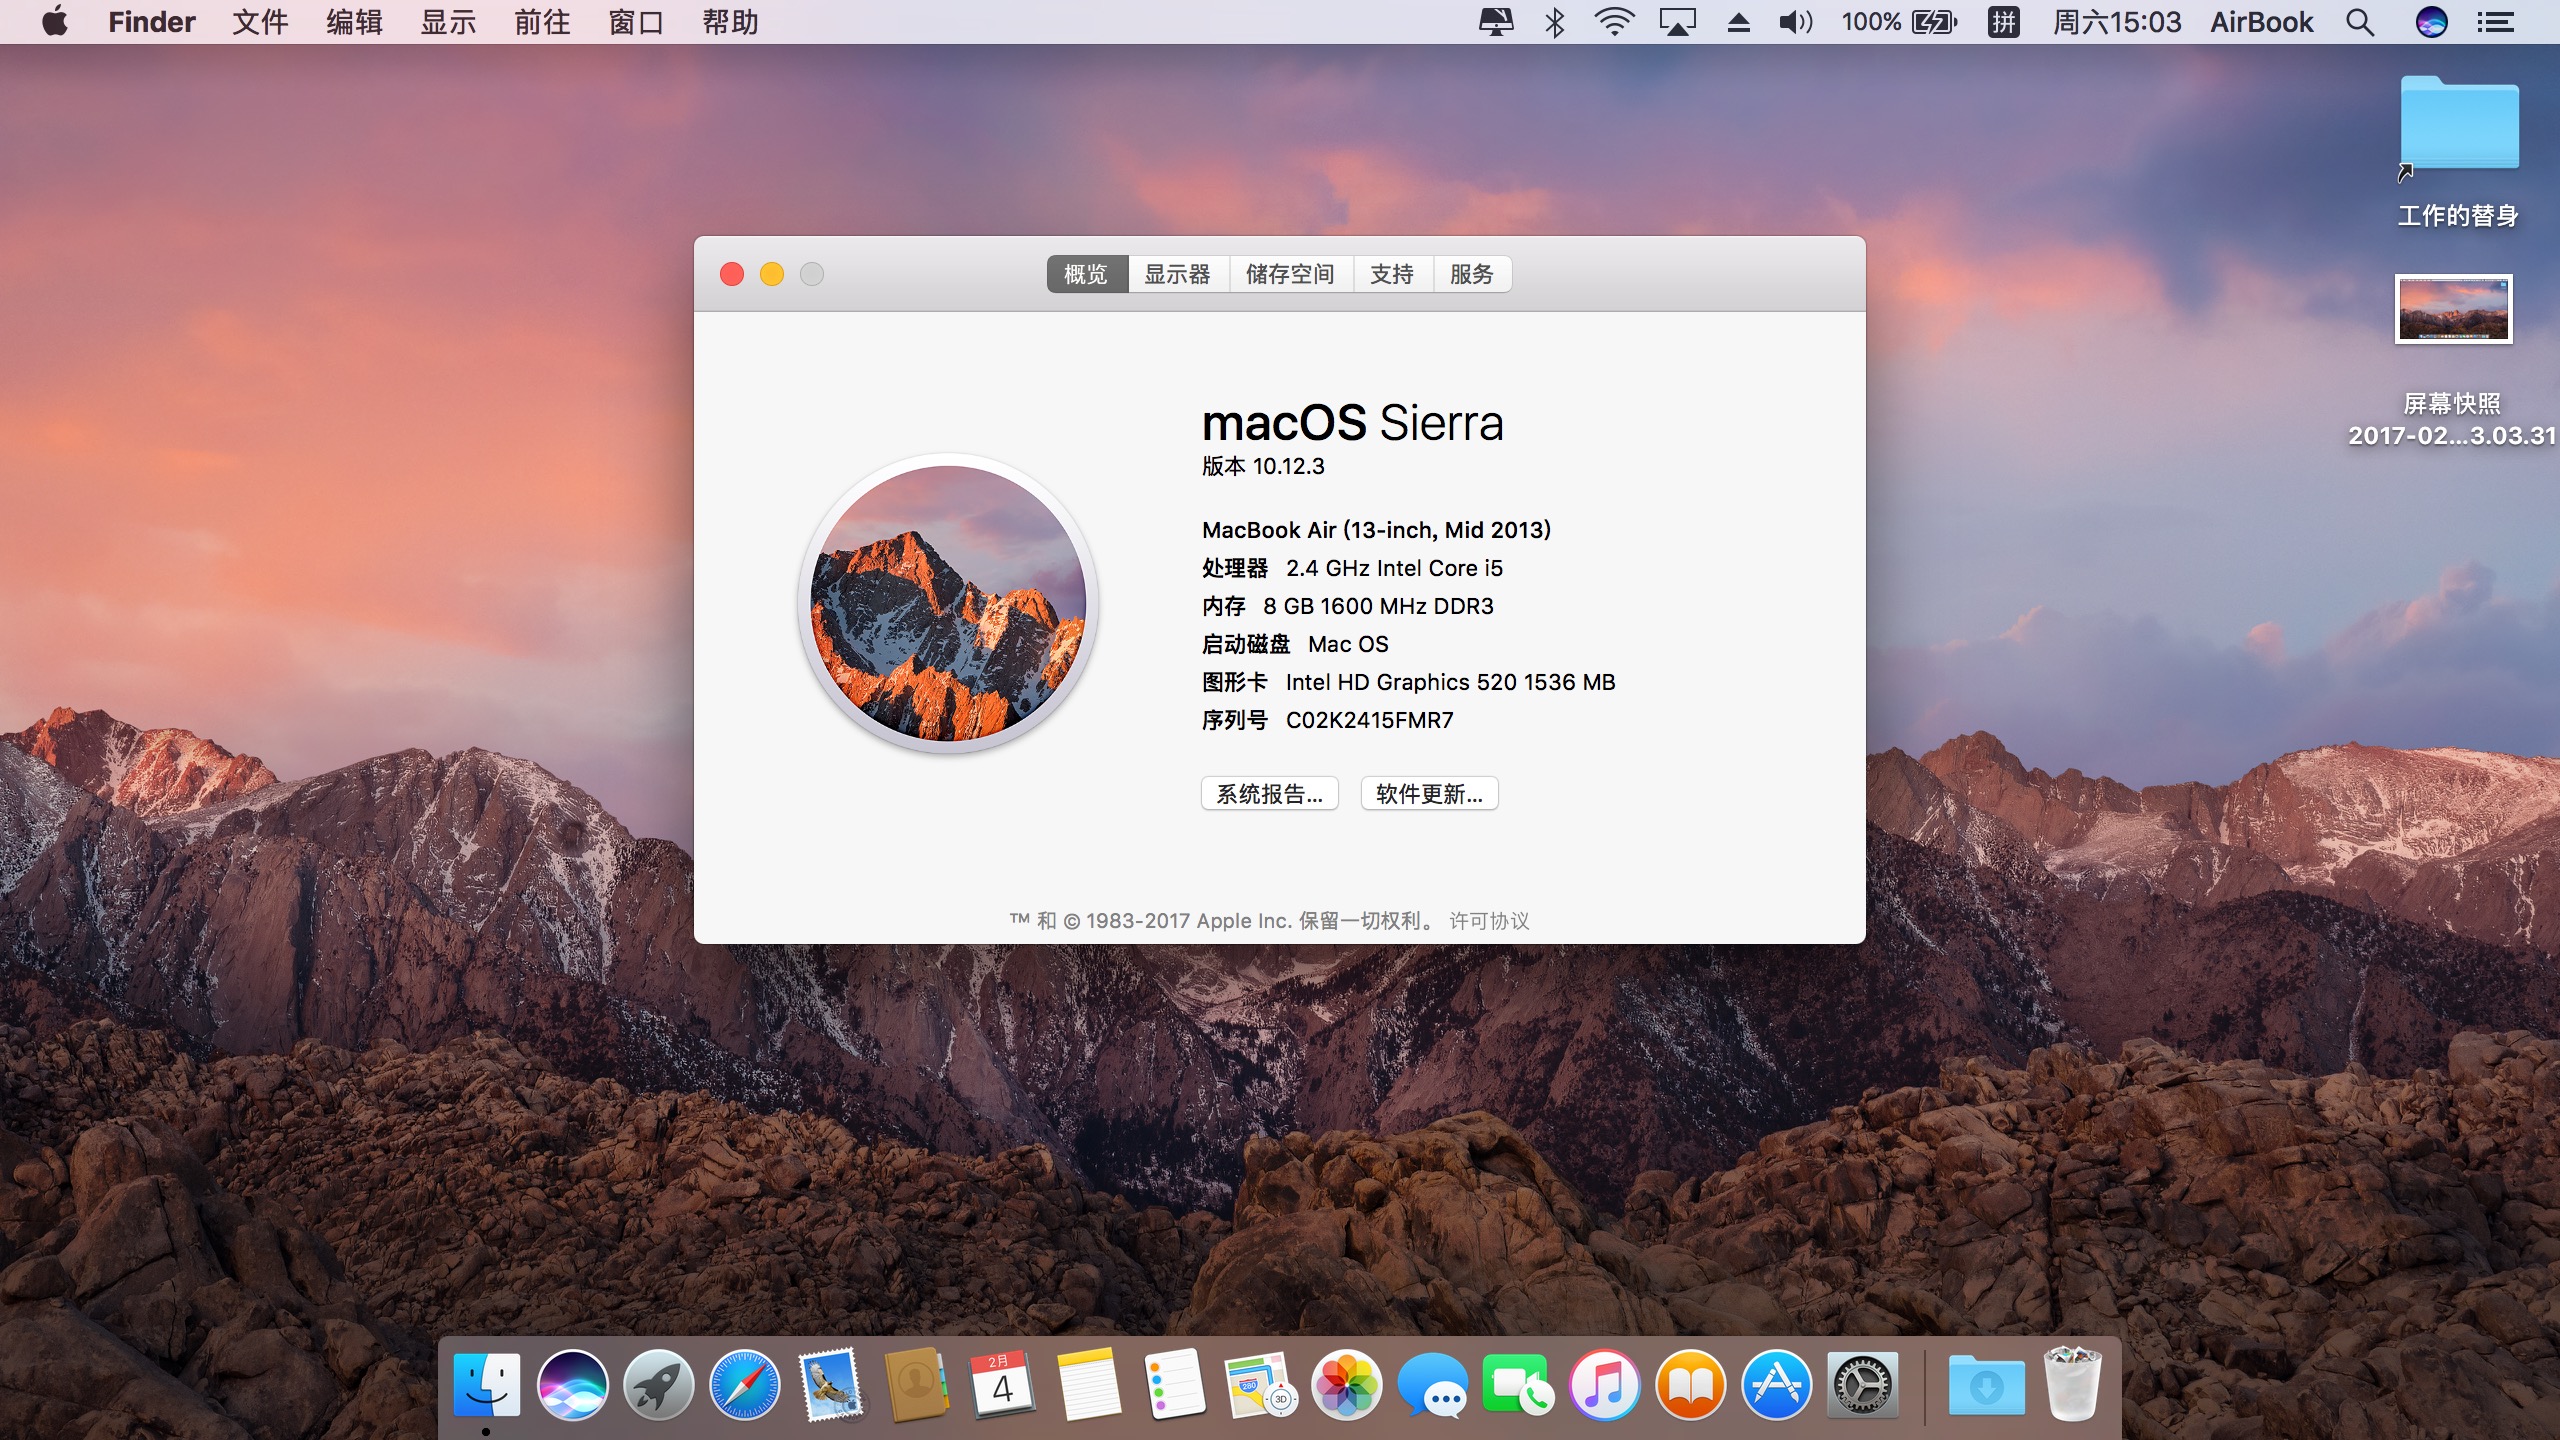
Task: Open the volume control in menu bar
Action: click(1795, 22)
